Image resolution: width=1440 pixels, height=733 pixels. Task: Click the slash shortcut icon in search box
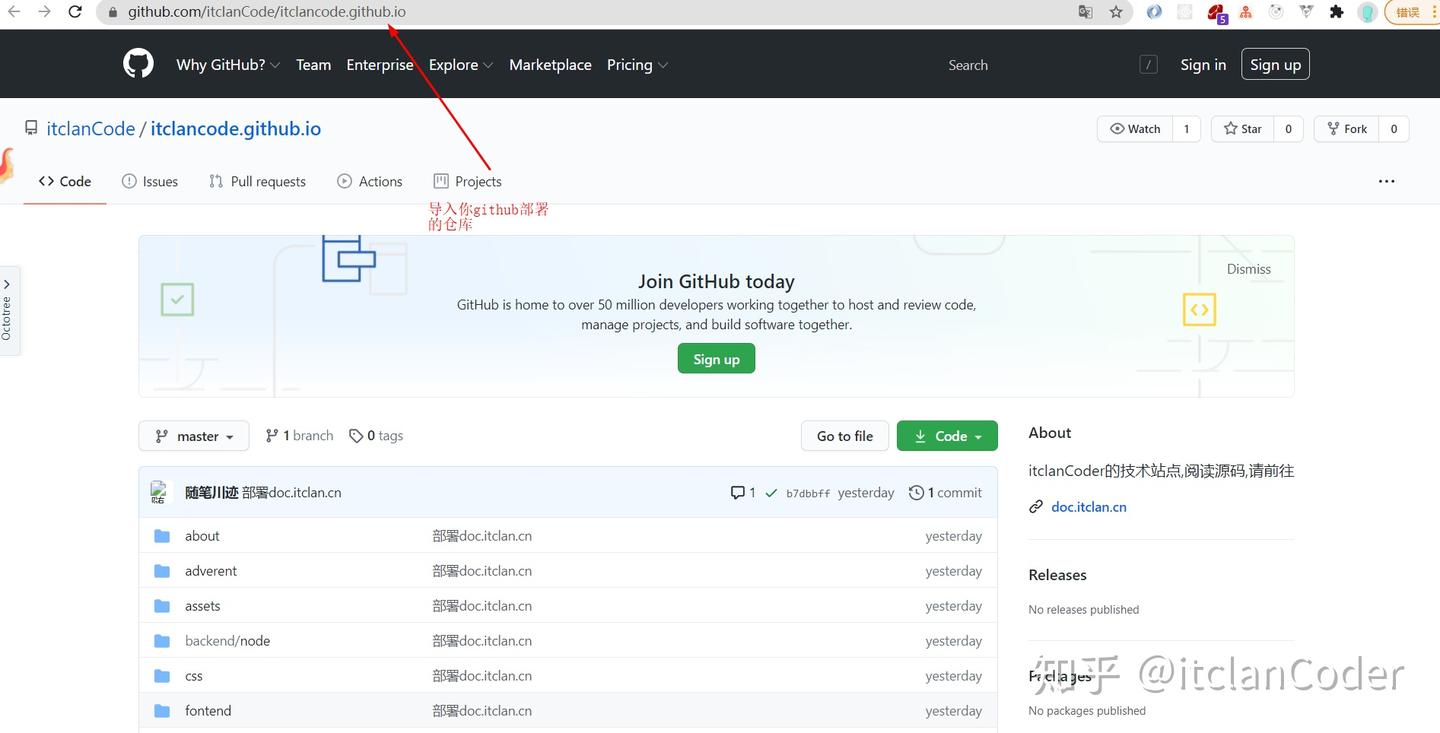pos(1148,65)
